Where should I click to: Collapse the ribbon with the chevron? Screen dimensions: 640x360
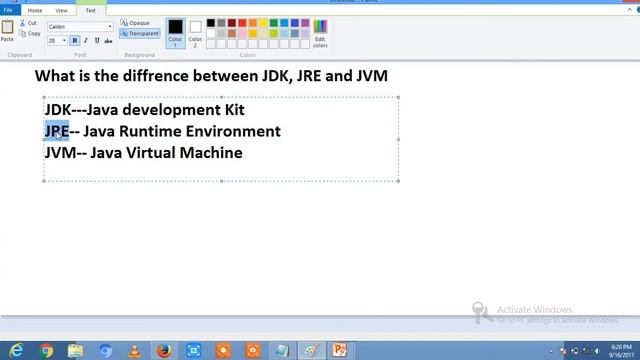(x=629, y=10)
